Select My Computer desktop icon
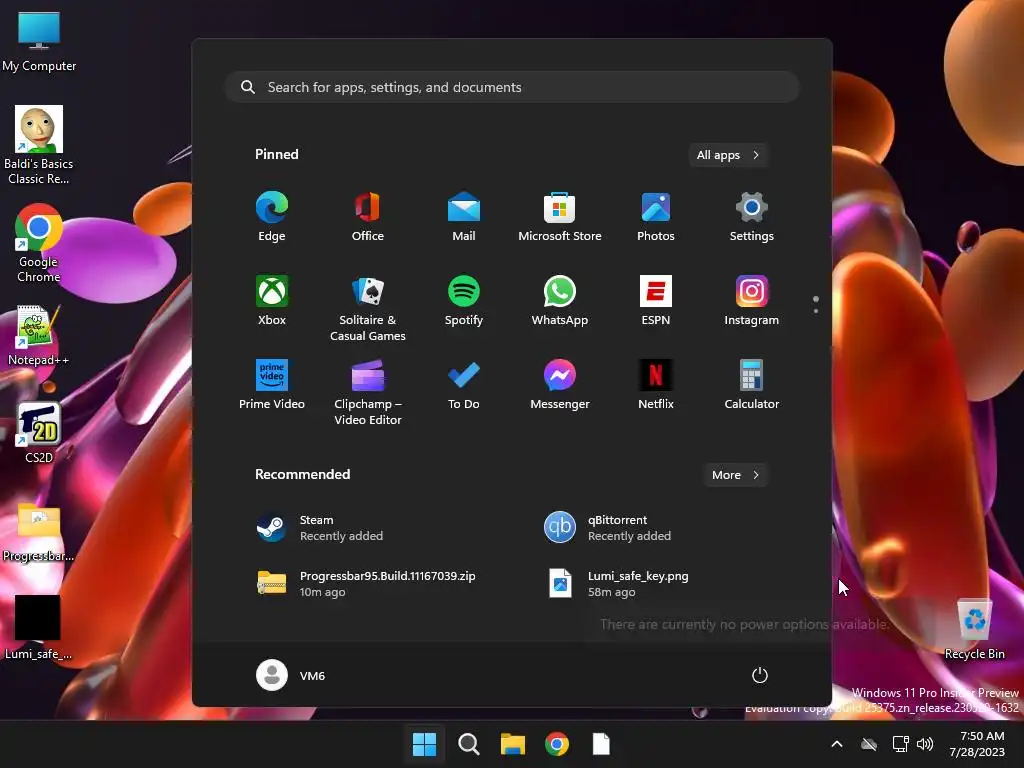The width and height of the screenshot is (1024, 768). (x=39, y=42)
